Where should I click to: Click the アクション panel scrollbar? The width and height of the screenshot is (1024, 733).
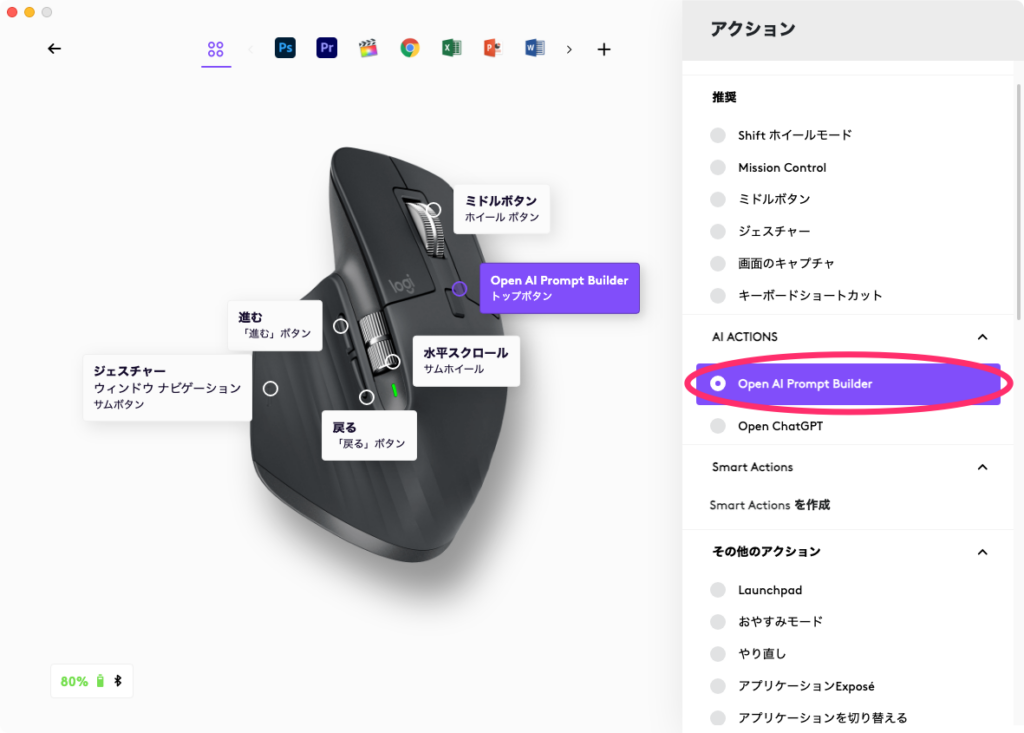(x=1018, y=203)
